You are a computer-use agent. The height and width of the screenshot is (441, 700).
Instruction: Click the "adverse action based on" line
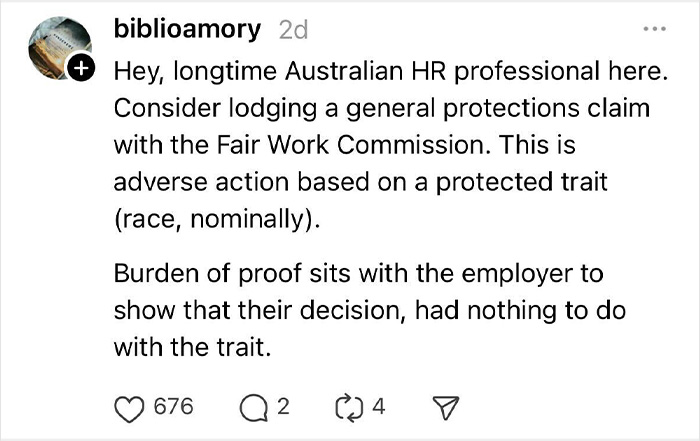[361, 182]
